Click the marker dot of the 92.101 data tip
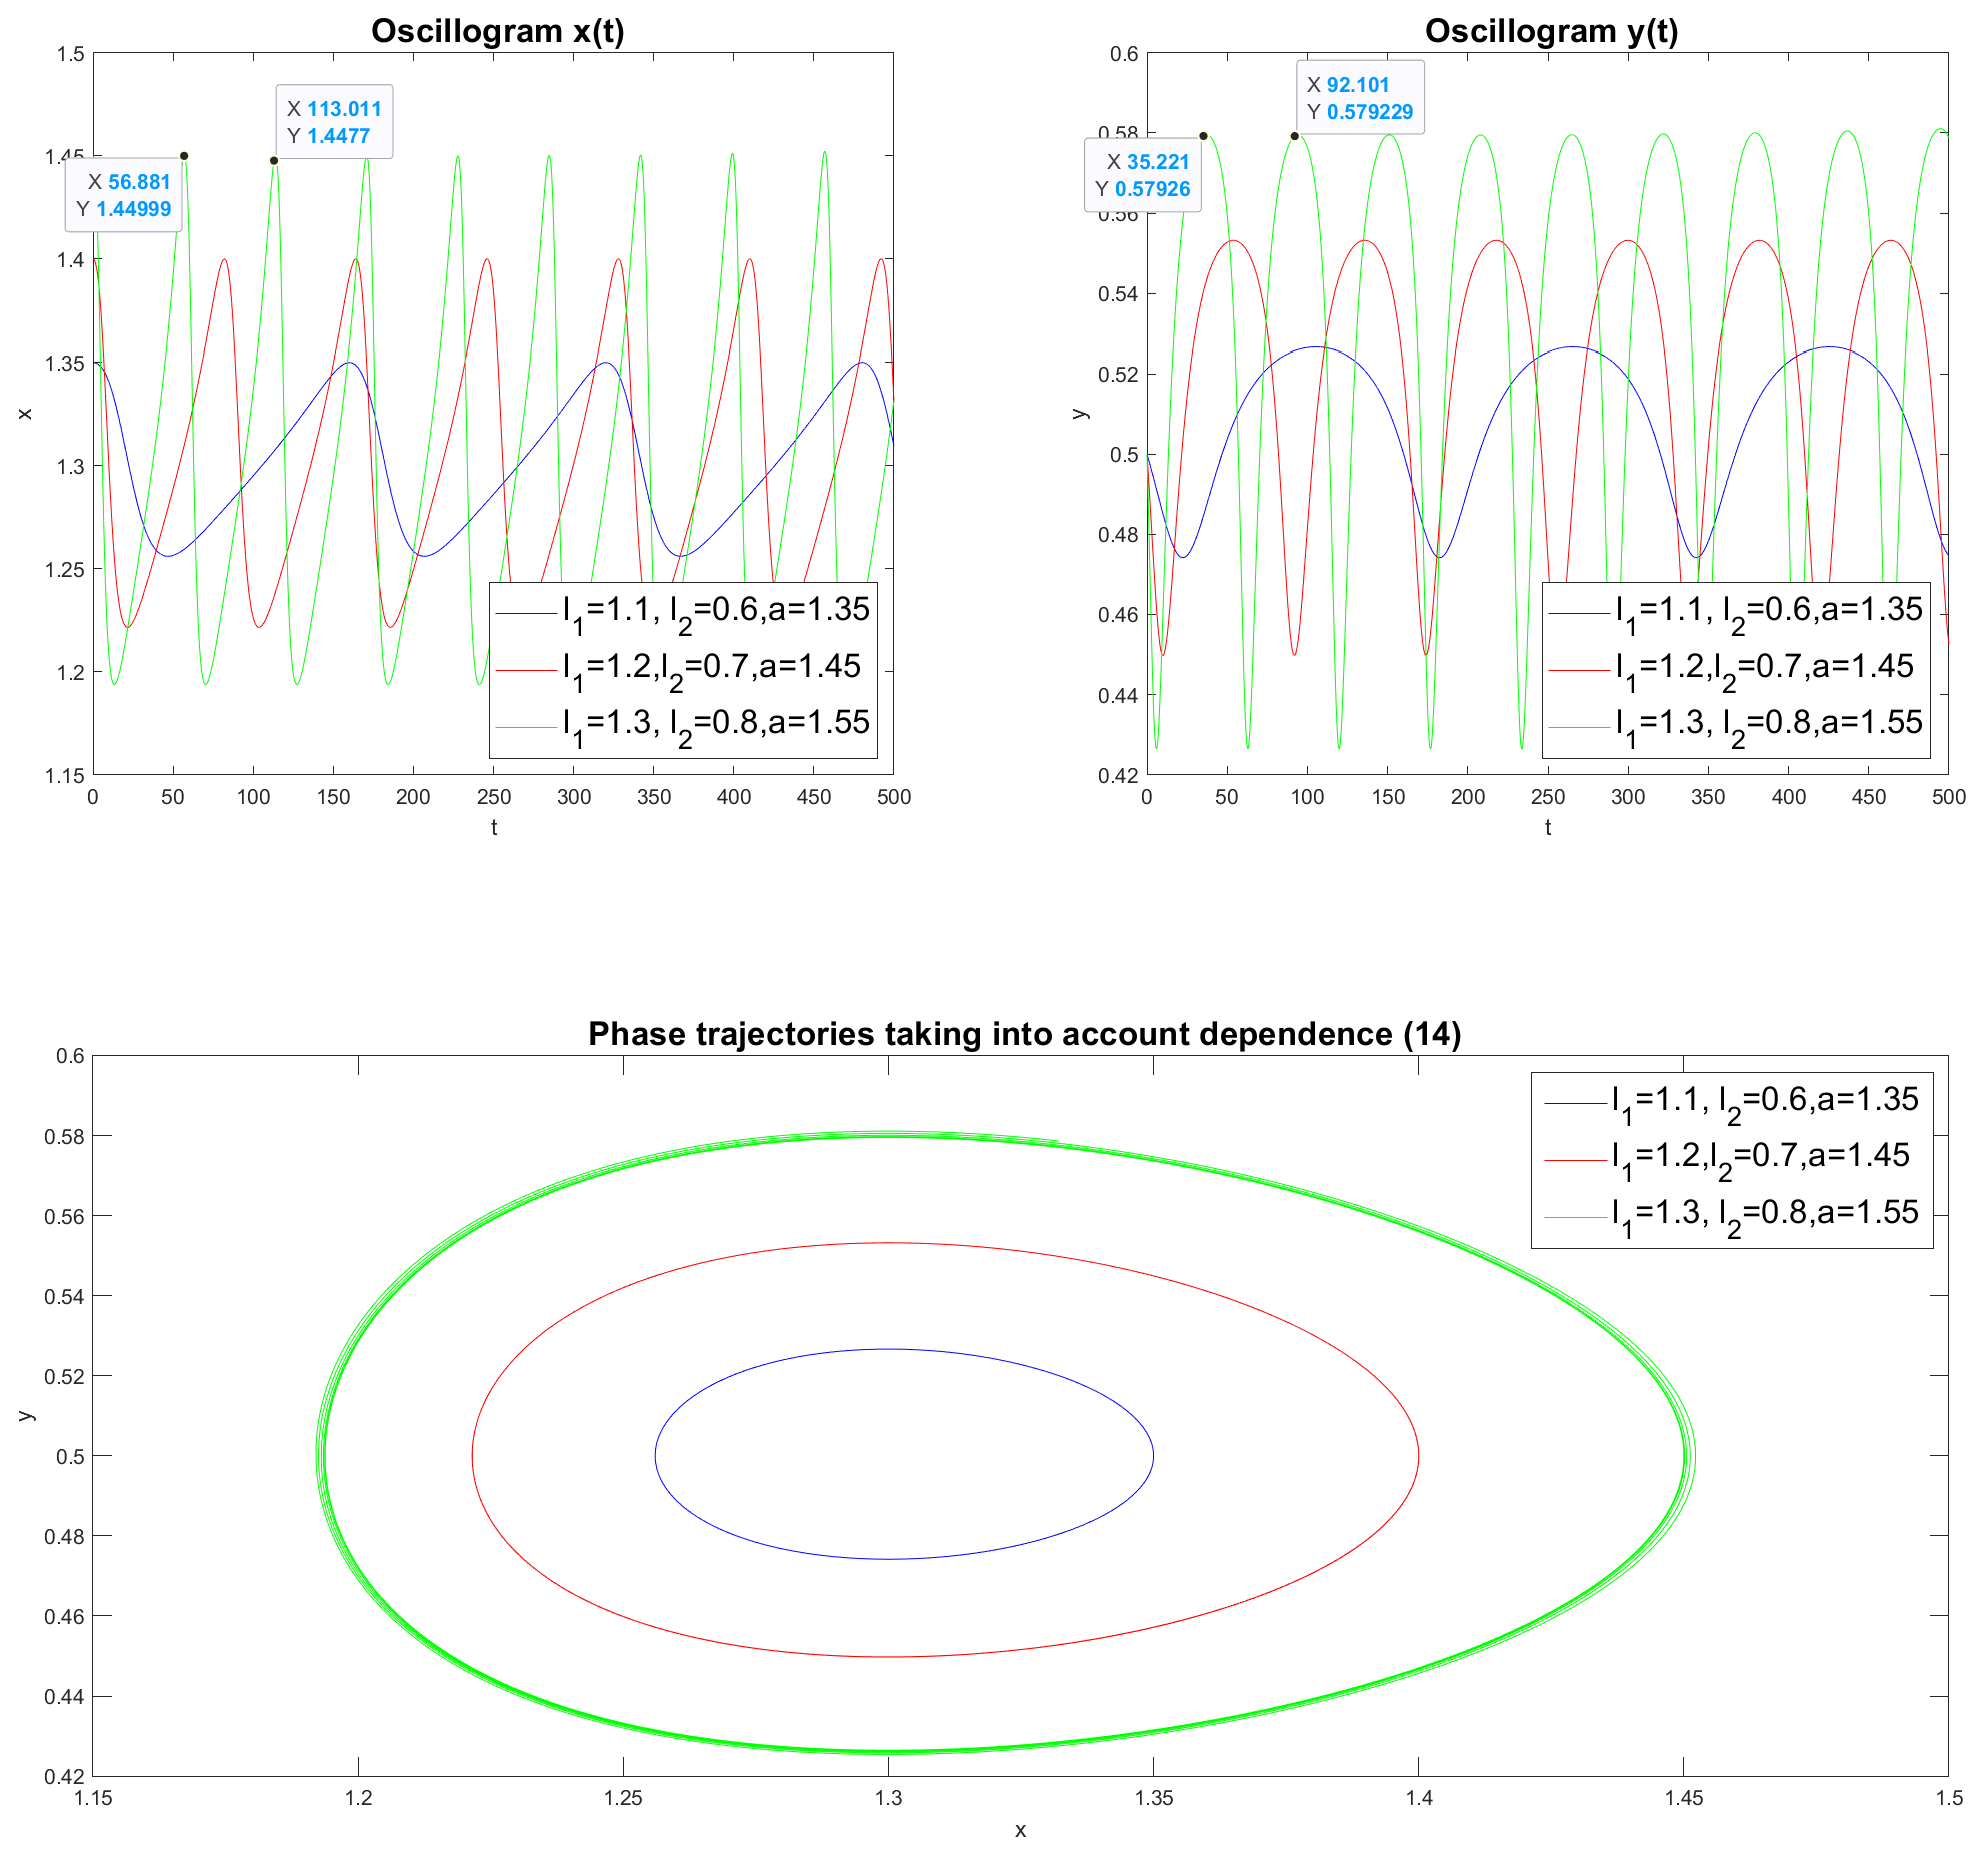The image size is (1986, 1858). pos(1294,136)
